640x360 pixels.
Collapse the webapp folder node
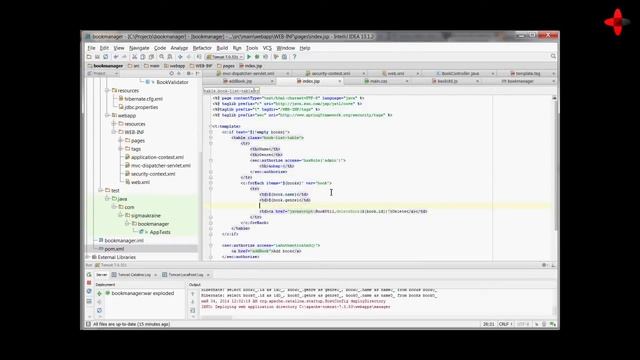click(x=107, y=116)
